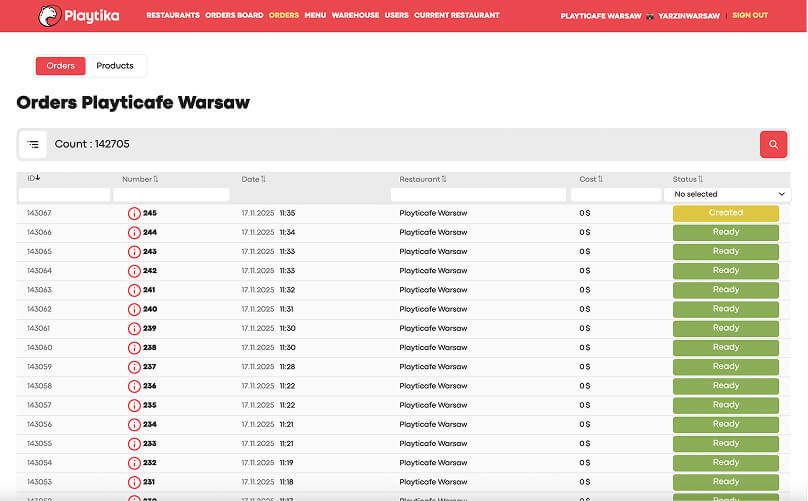
Task: Select the Orders tab button
Action: pos(60,66)
